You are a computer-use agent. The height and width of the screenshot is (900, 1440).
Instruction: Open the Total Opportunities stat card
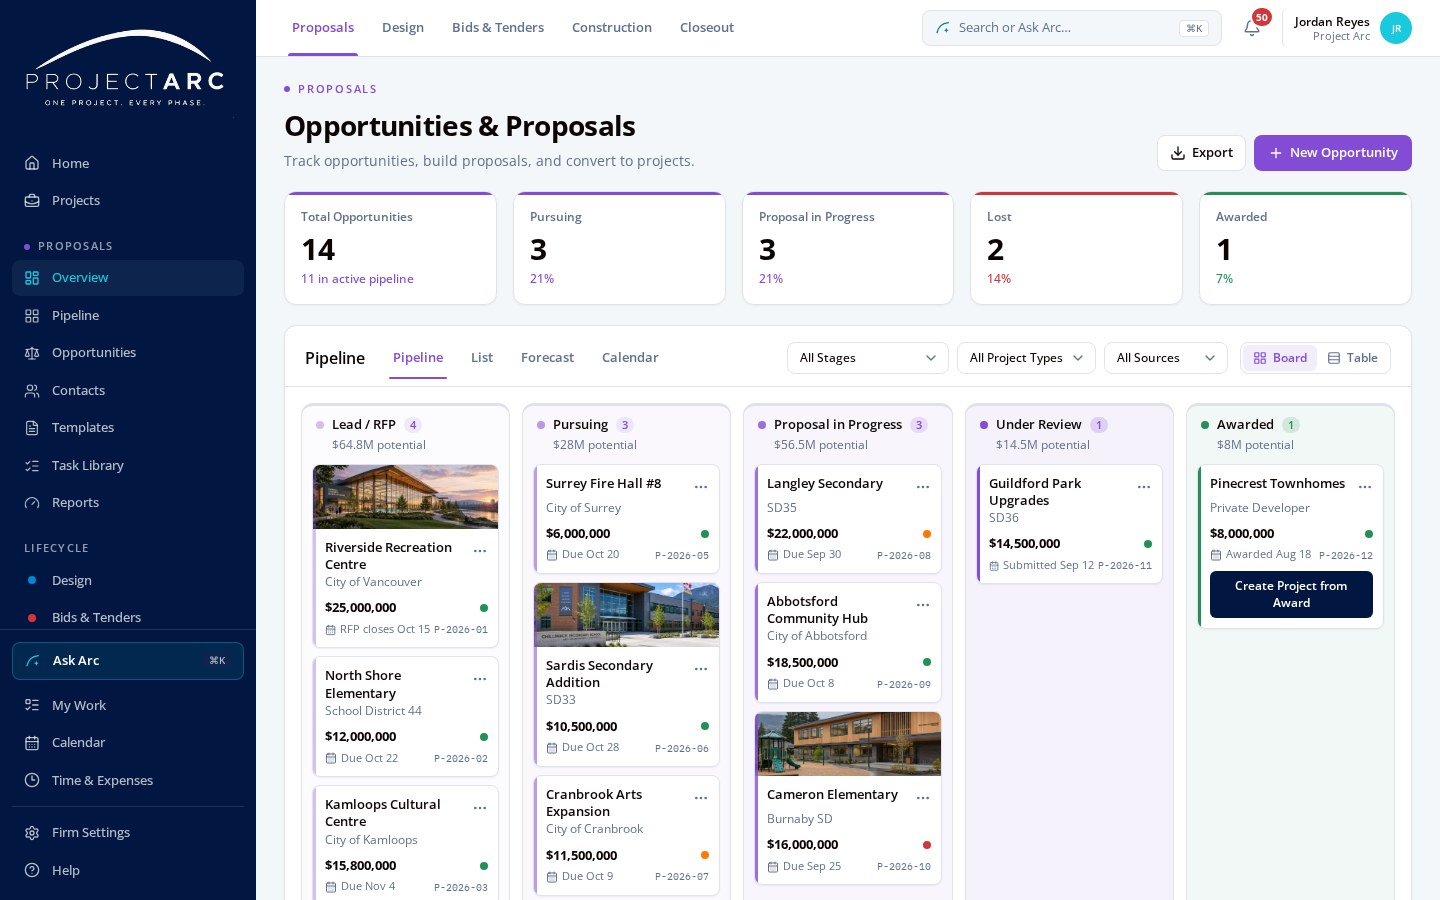pyautogui.click(x=391, y=248)
